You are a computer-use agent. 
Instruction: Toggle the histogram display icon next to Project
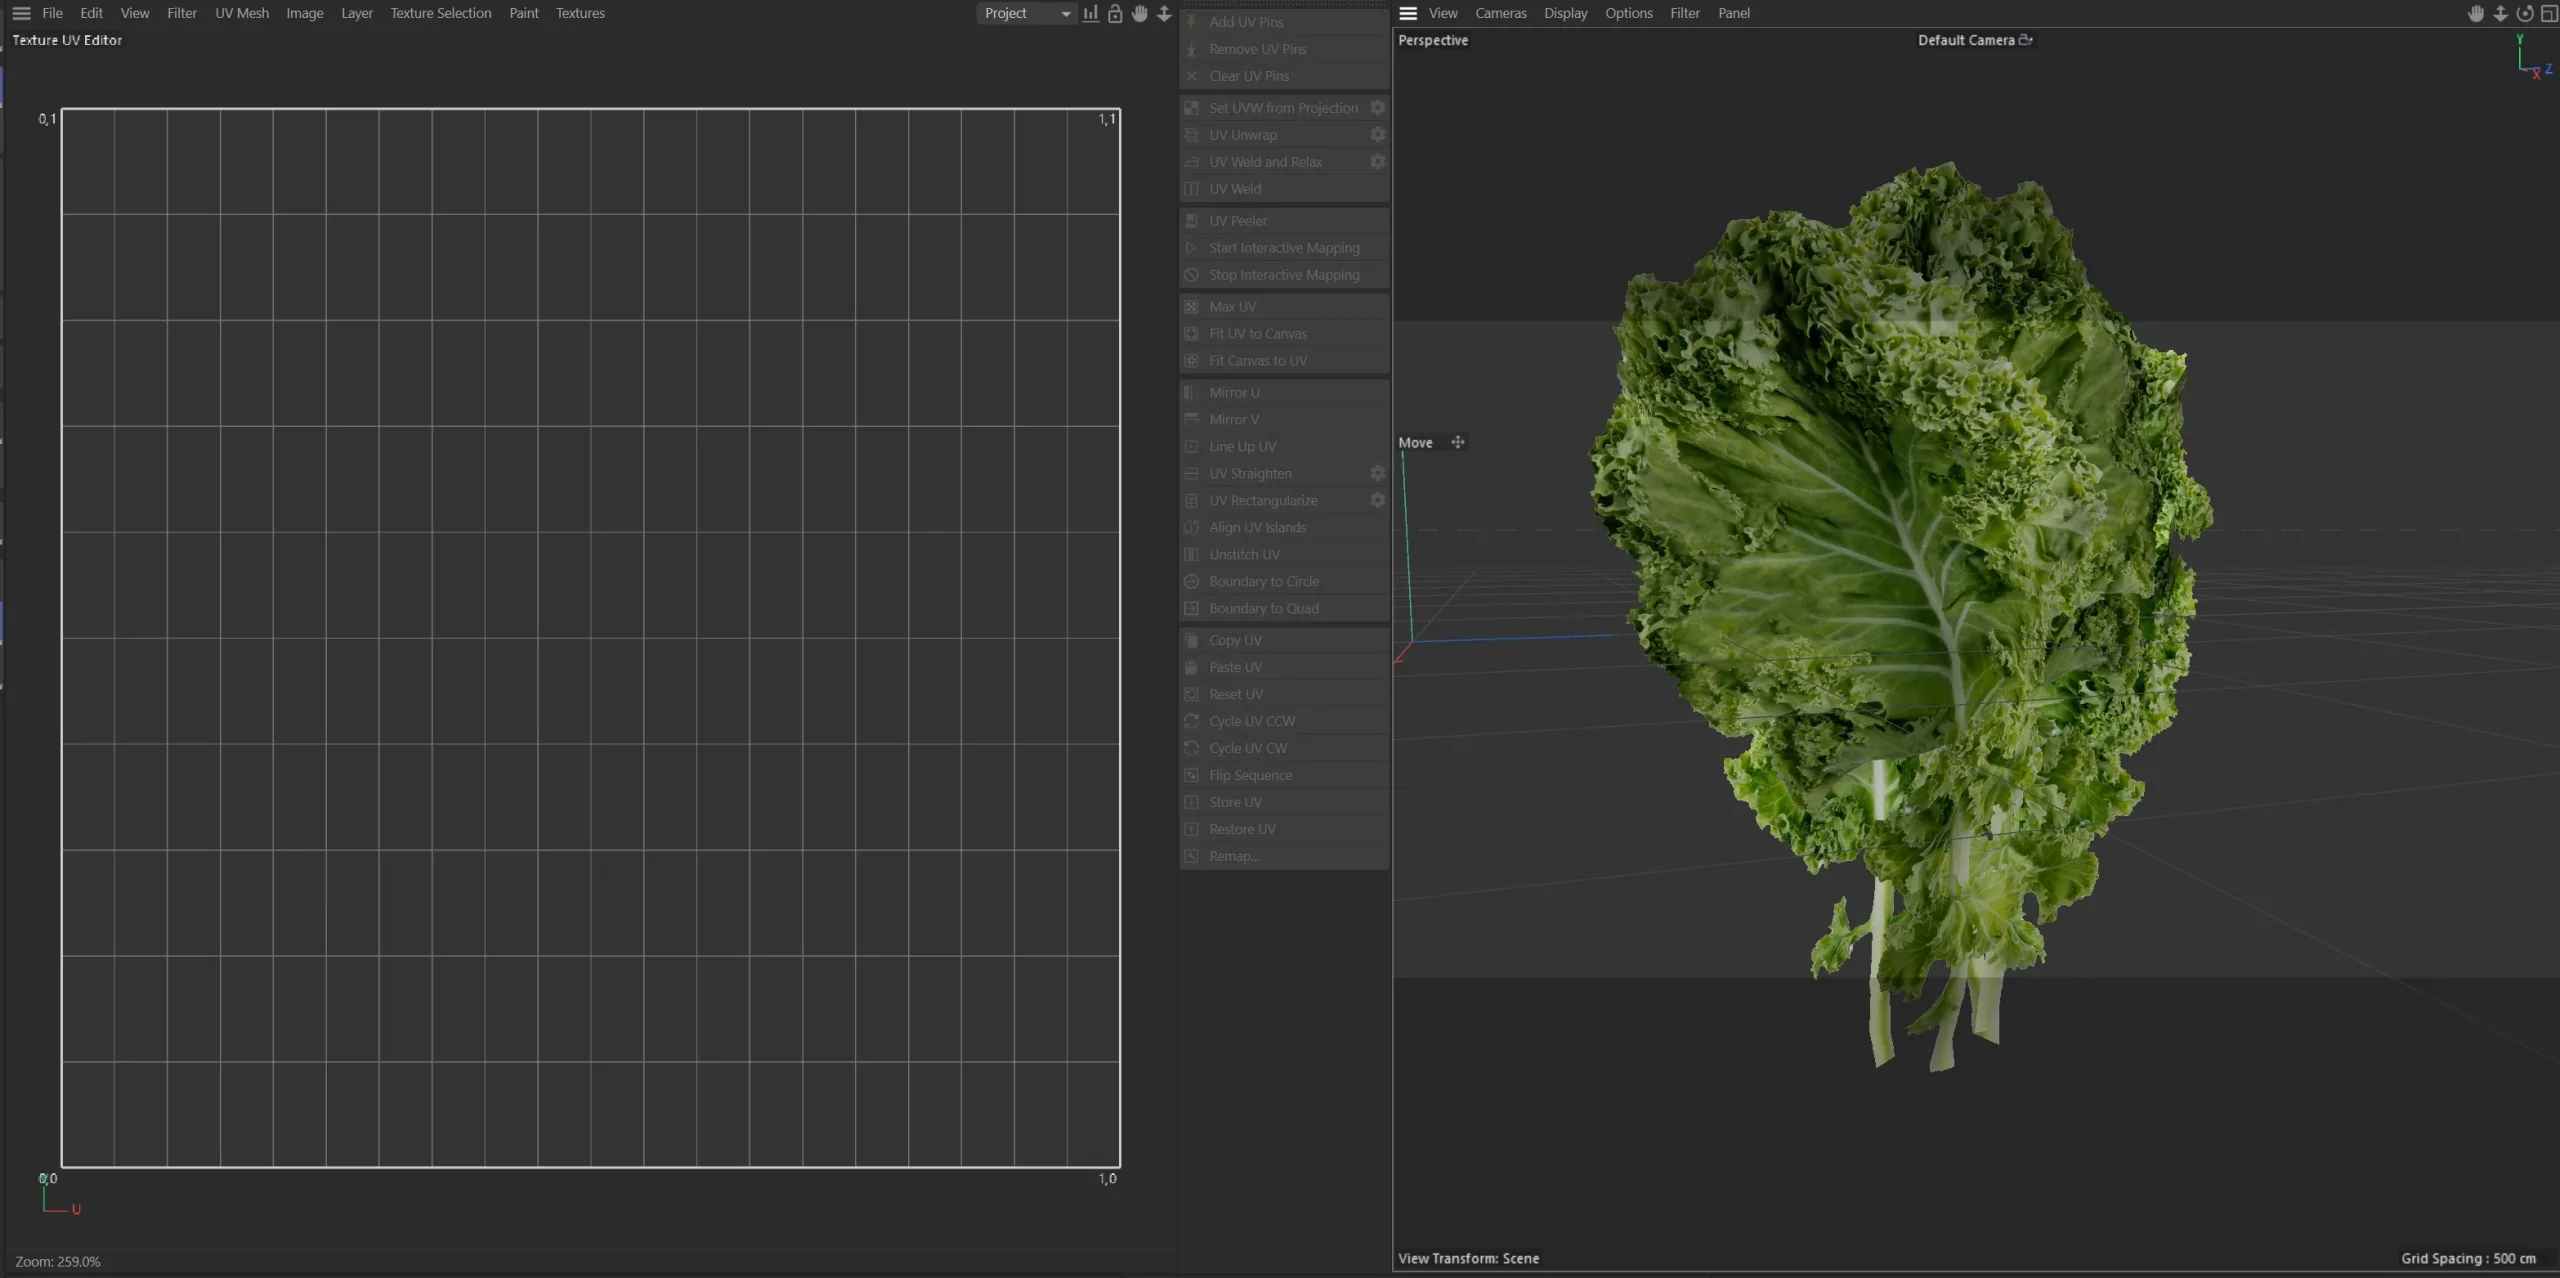(x=1089, y=13)
